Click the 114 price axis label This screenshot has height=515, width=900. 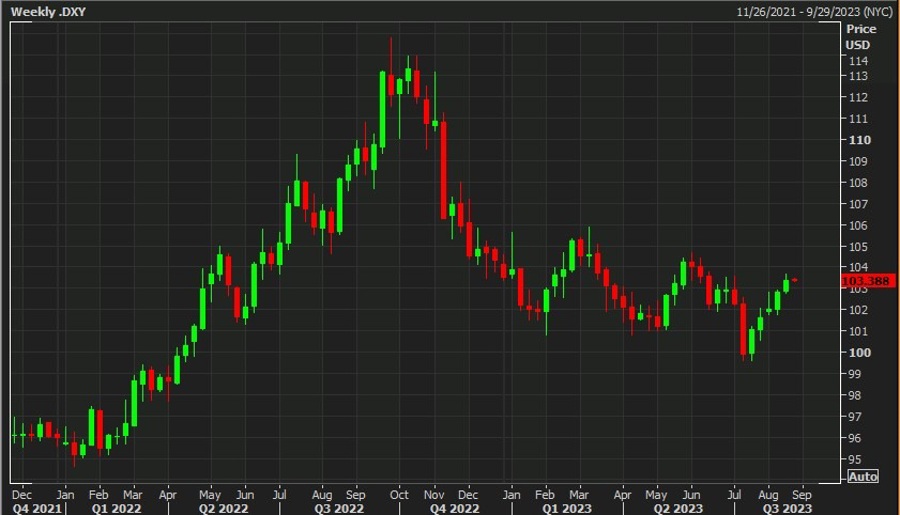[x=859, y=61]
